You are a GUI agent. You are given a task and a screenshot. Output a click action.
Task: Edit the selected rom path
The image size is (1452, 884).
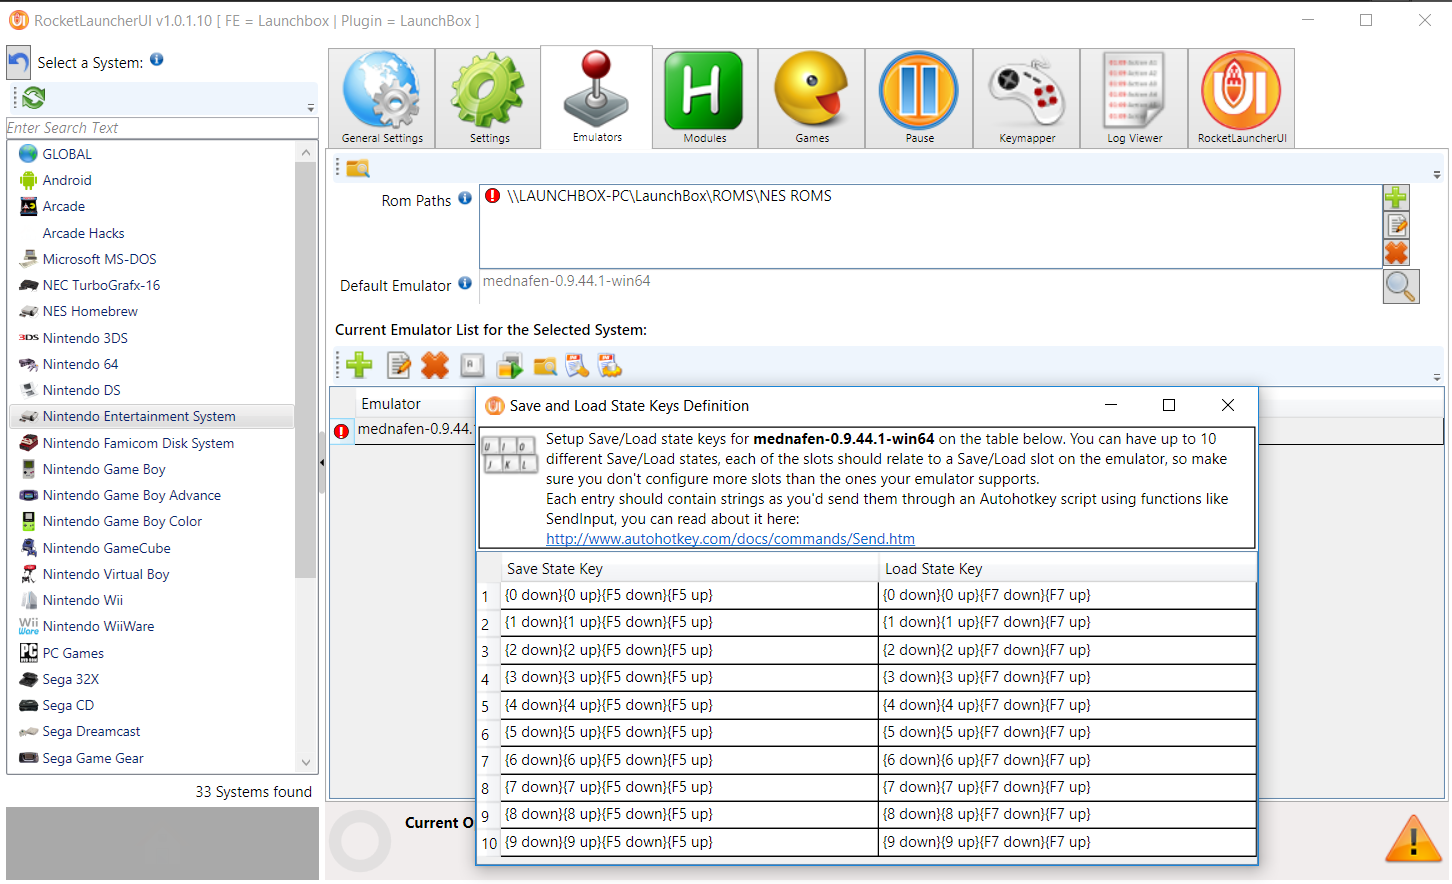tap(1396, 225)
